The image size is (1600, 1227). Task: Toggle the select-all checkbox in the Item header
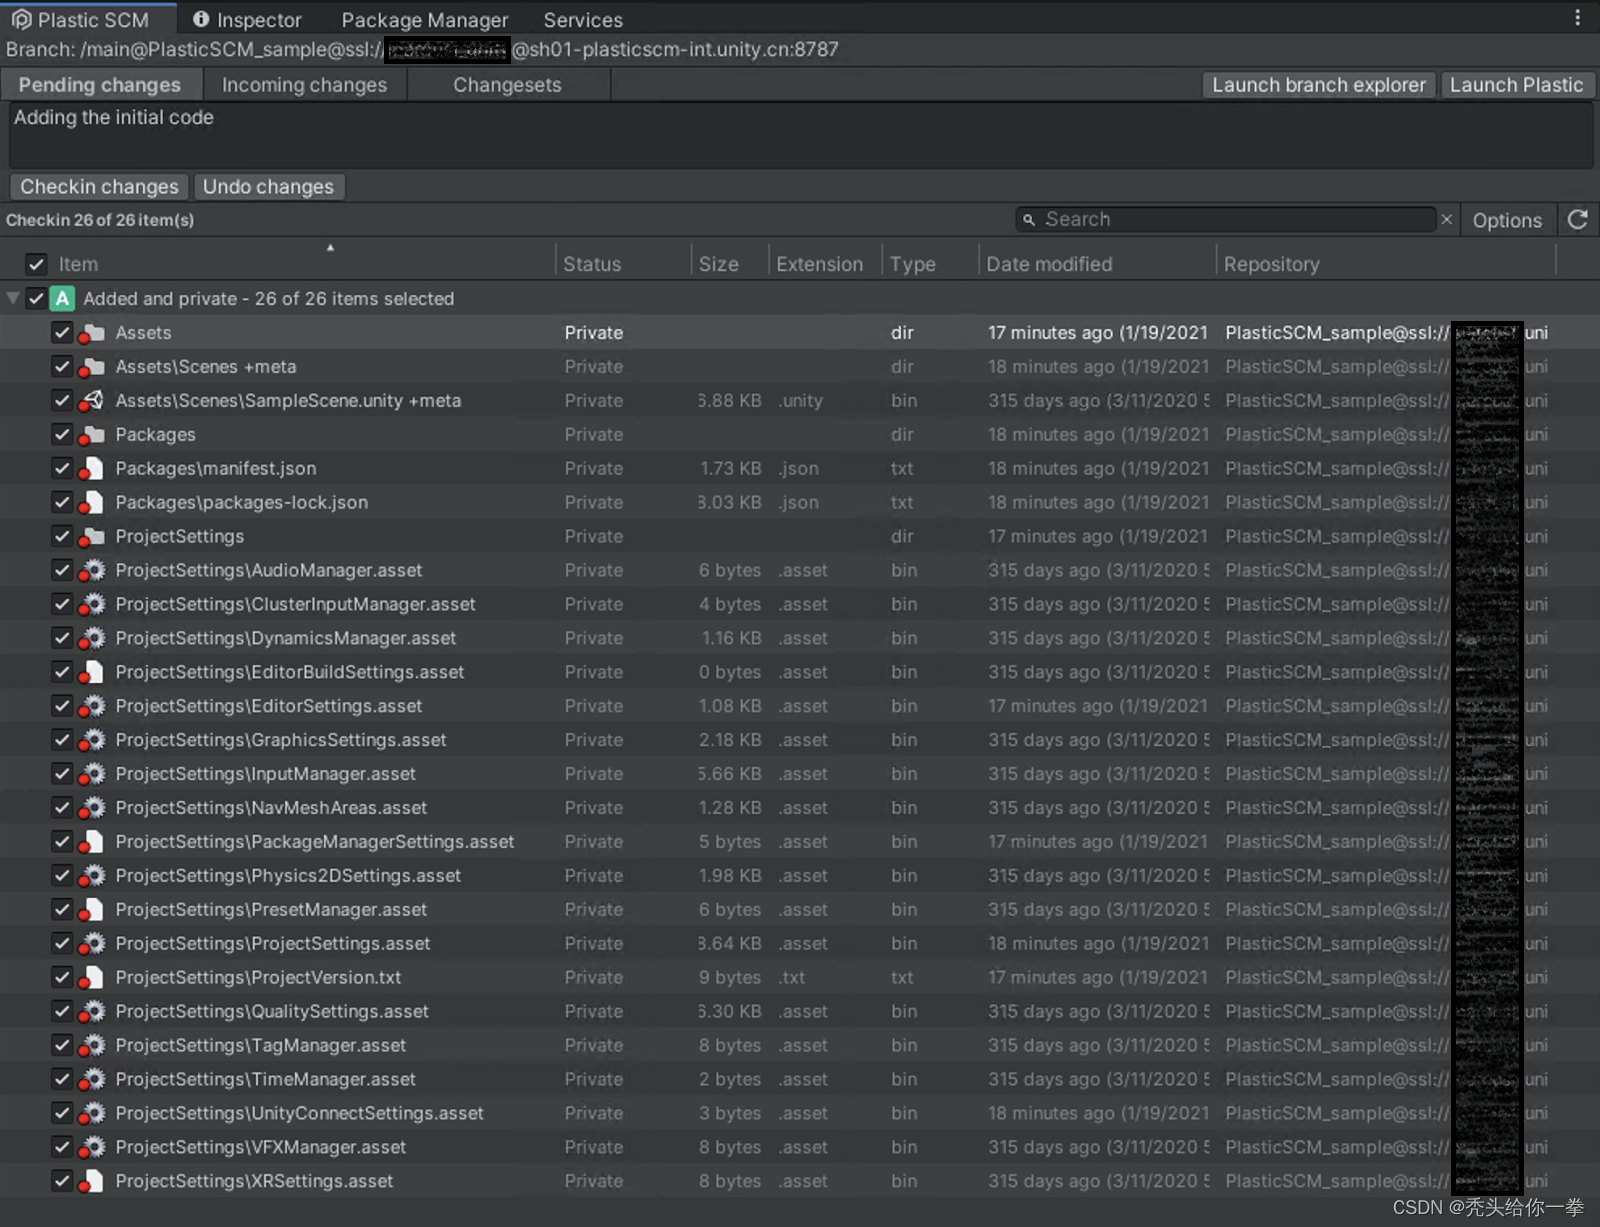pyautogui.click(x=37, y=264)
